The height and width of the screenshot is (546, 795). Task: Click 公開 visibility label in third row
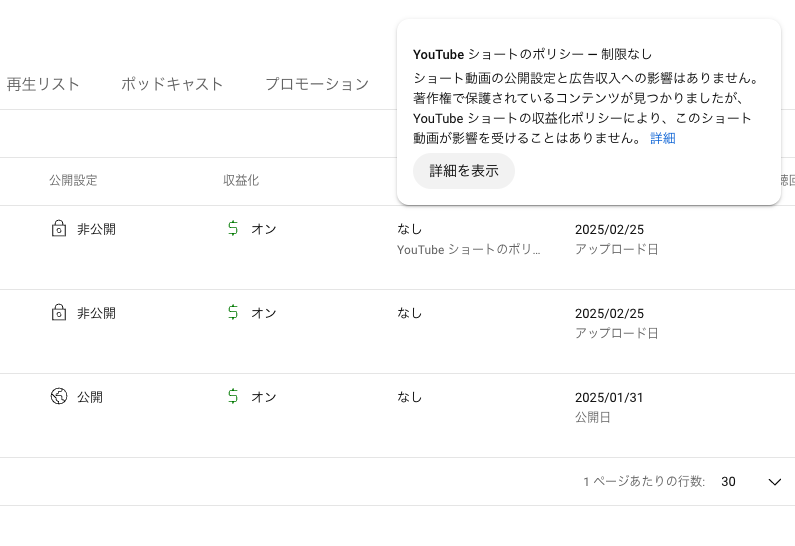90,397
